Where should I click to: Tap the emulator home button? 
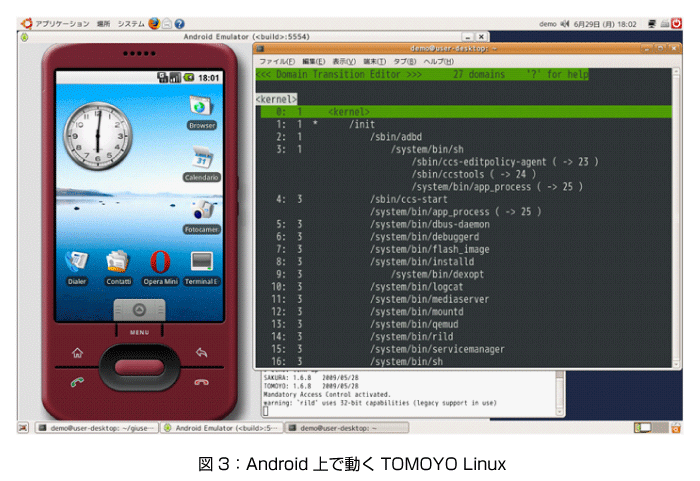point(78,353)
